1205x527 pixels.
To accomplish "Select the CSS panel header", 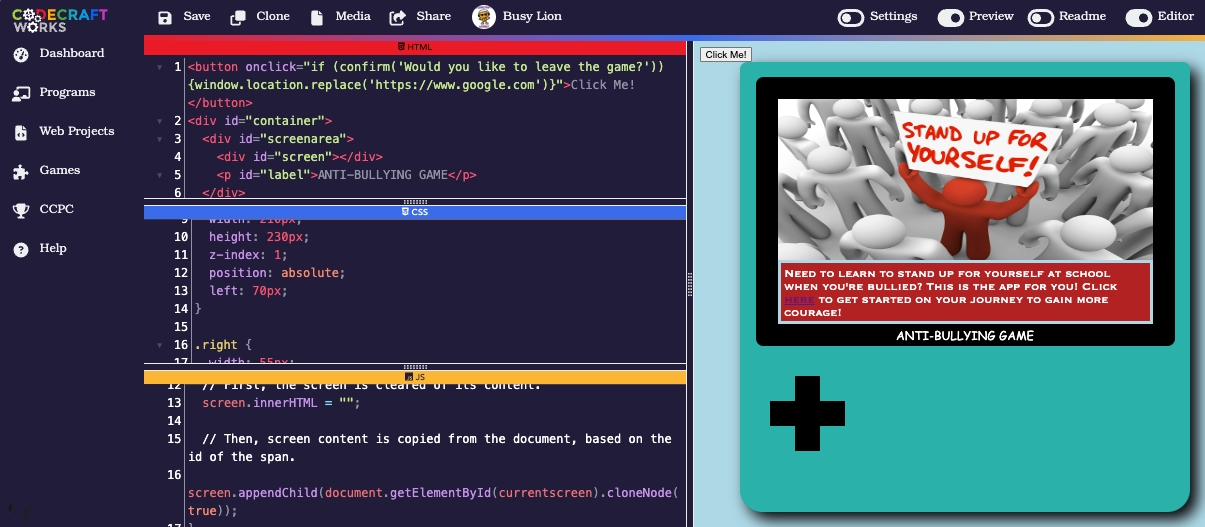I will [415, 212].
